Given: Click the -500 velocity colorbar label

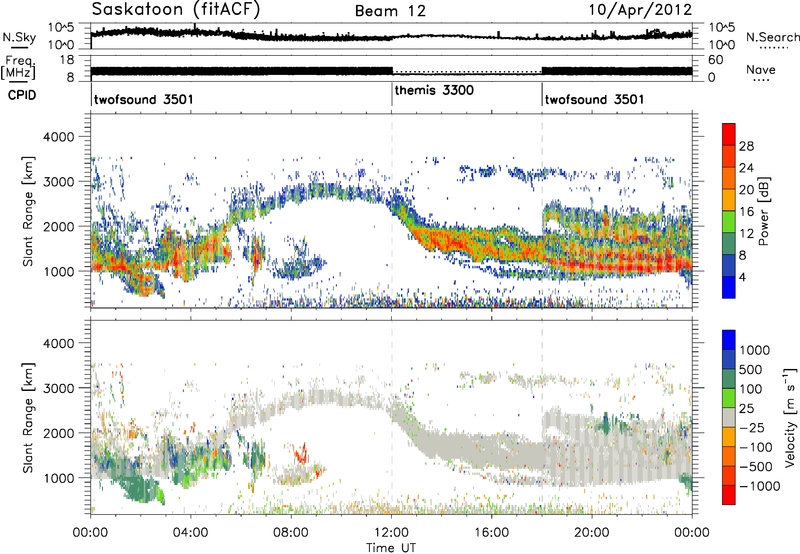Looking at the screenshot, I should 756,467.
